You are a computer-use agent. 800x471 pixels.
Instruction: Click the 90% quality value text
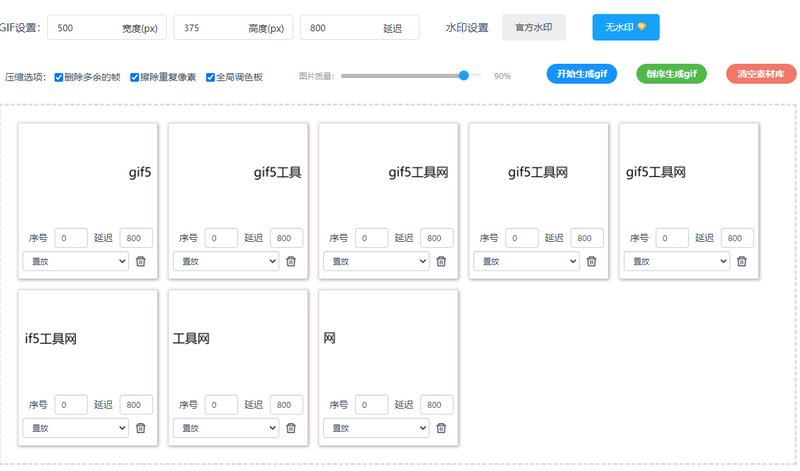click(503, 76)
